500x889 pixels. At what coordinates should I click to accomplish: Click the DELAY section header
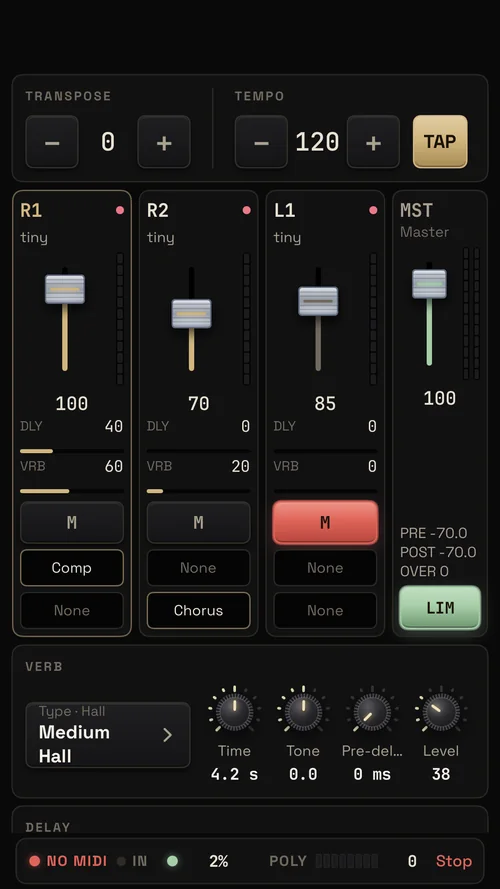pos(48,827)
